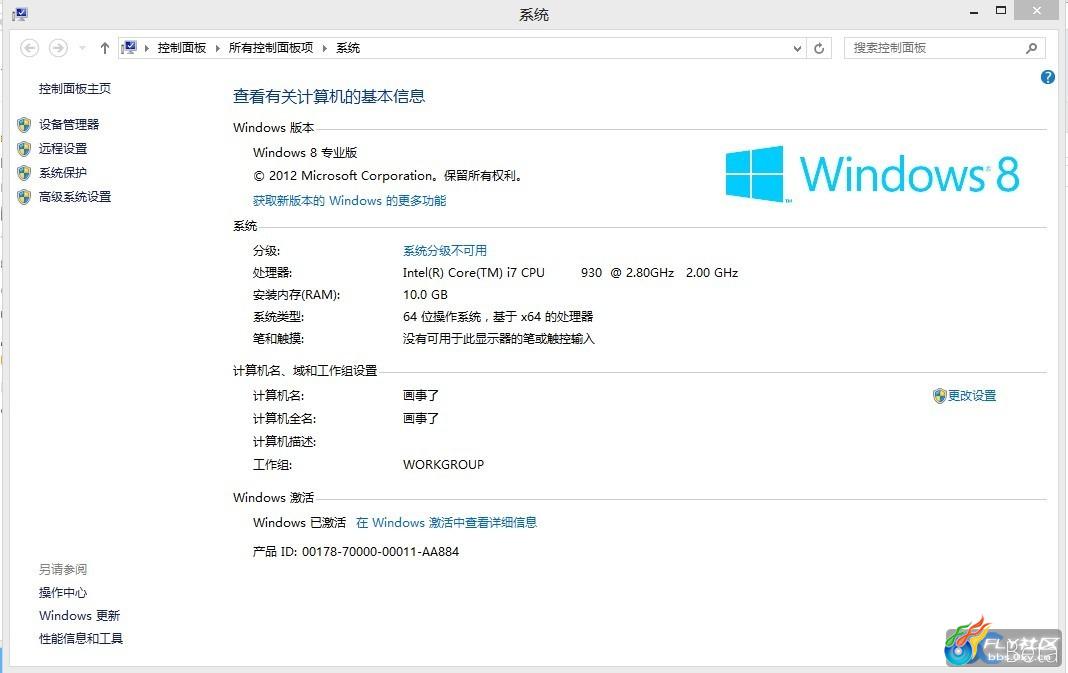Open Windows 更新 link
This screenshot has width=1068, height=673.
(x=80, y=616)
